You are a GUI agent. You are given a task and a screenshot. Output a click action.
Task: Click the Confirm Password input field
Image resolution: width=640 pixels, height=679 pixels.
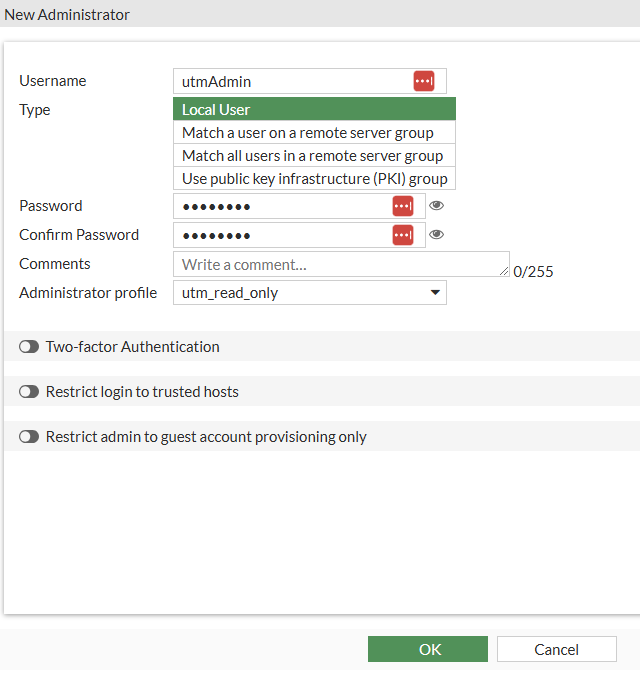[x=280, y=235]
